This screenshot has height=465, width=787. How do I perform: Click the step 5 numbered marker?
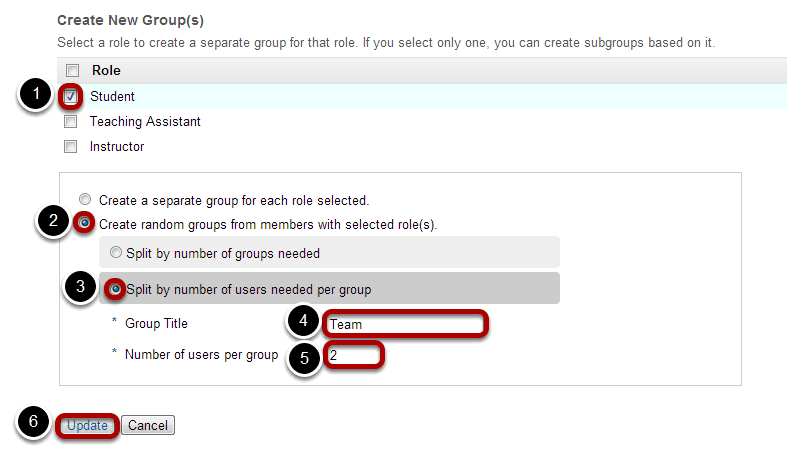coord(304,358)
